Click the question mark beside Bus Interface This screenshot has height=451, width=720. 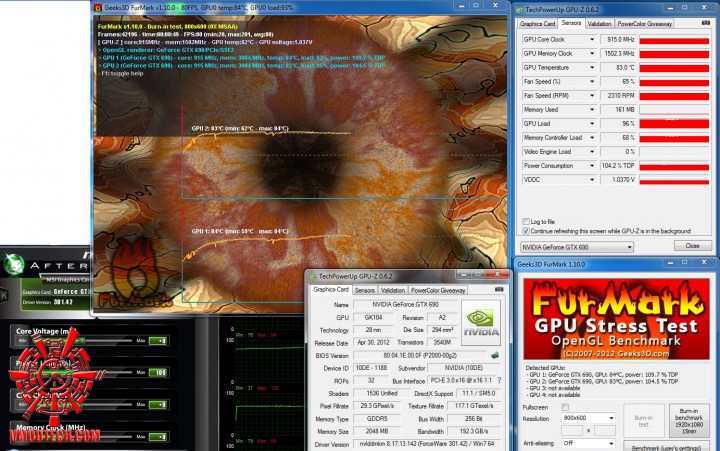point(499,380)
